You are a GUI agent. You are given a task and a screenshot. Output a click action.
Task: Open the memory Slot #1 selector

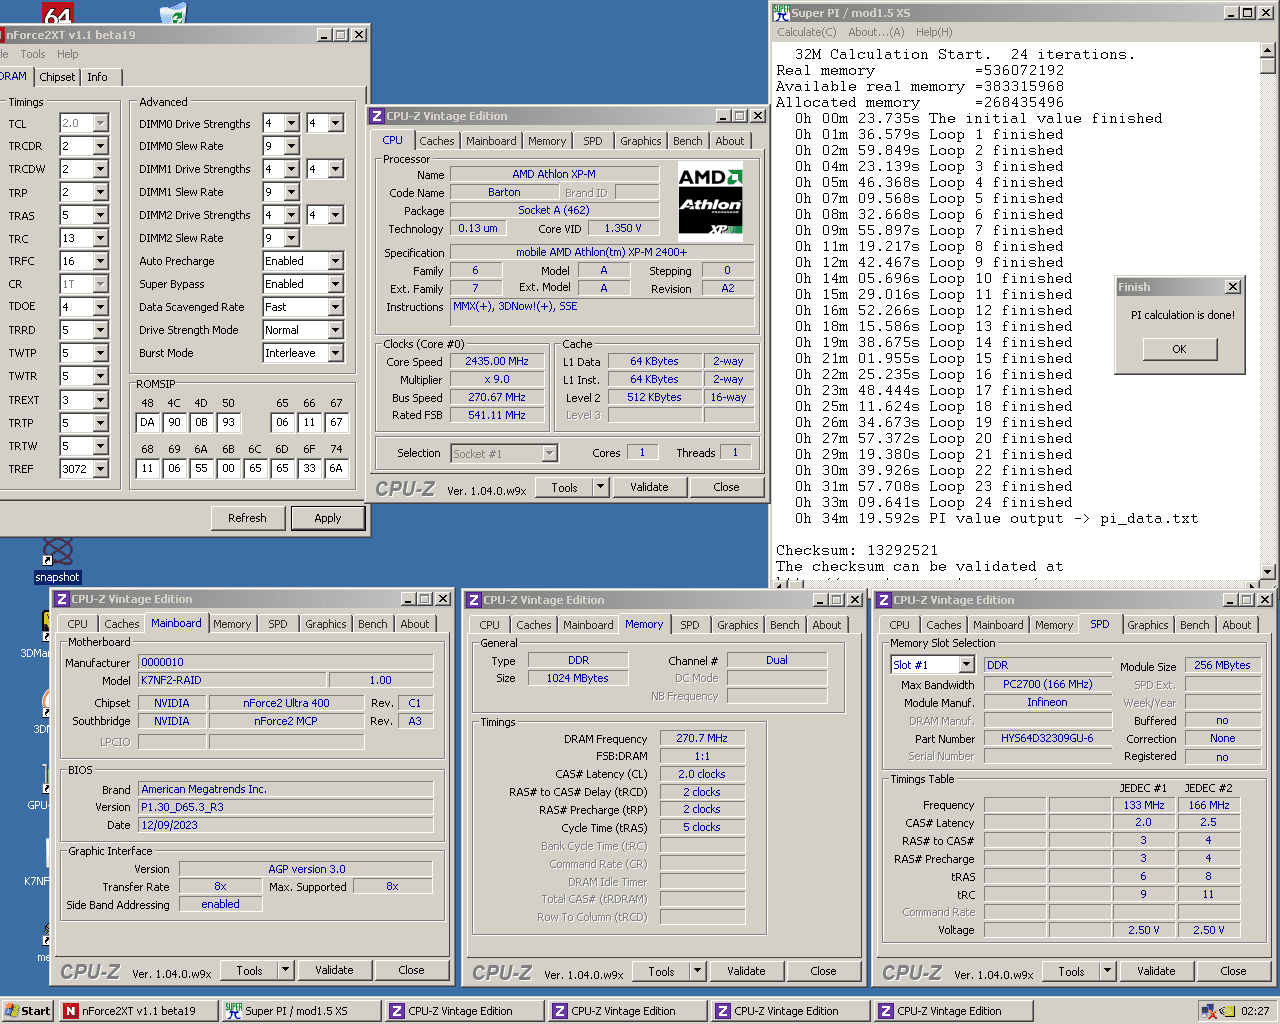coord(966,665)
